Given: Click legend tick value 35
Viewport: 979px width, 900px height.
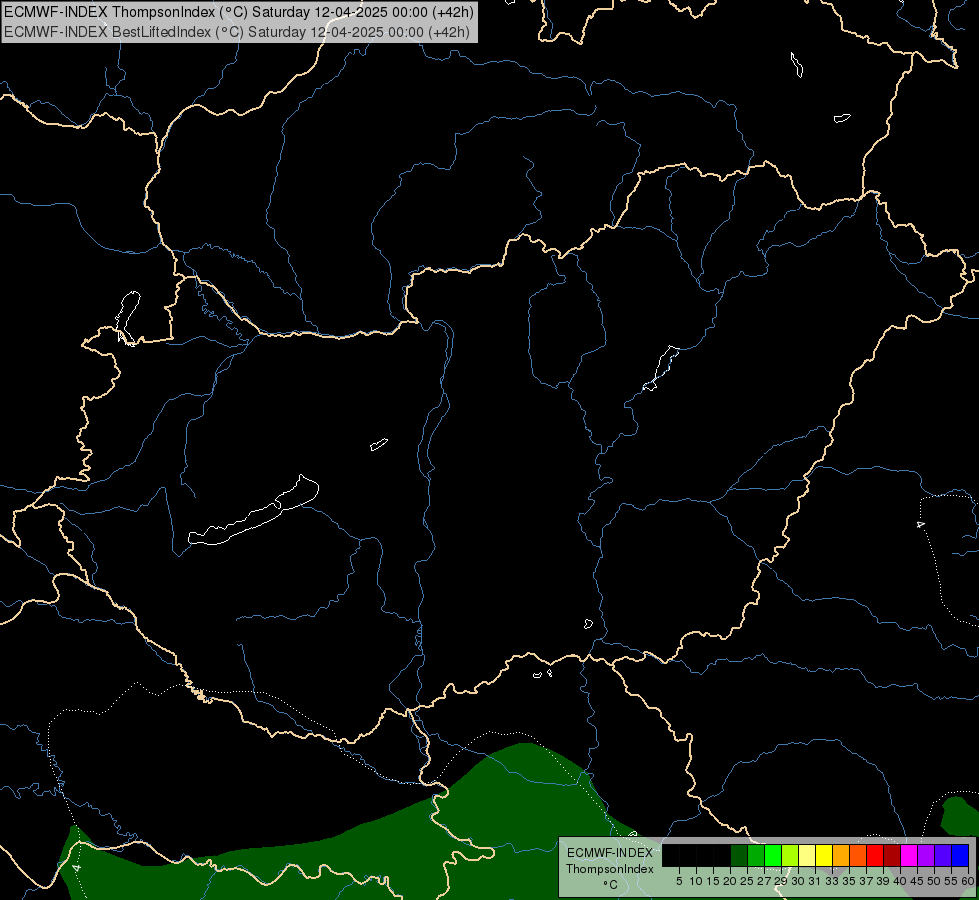Looking at the screenshot, I should coord(849,881).
